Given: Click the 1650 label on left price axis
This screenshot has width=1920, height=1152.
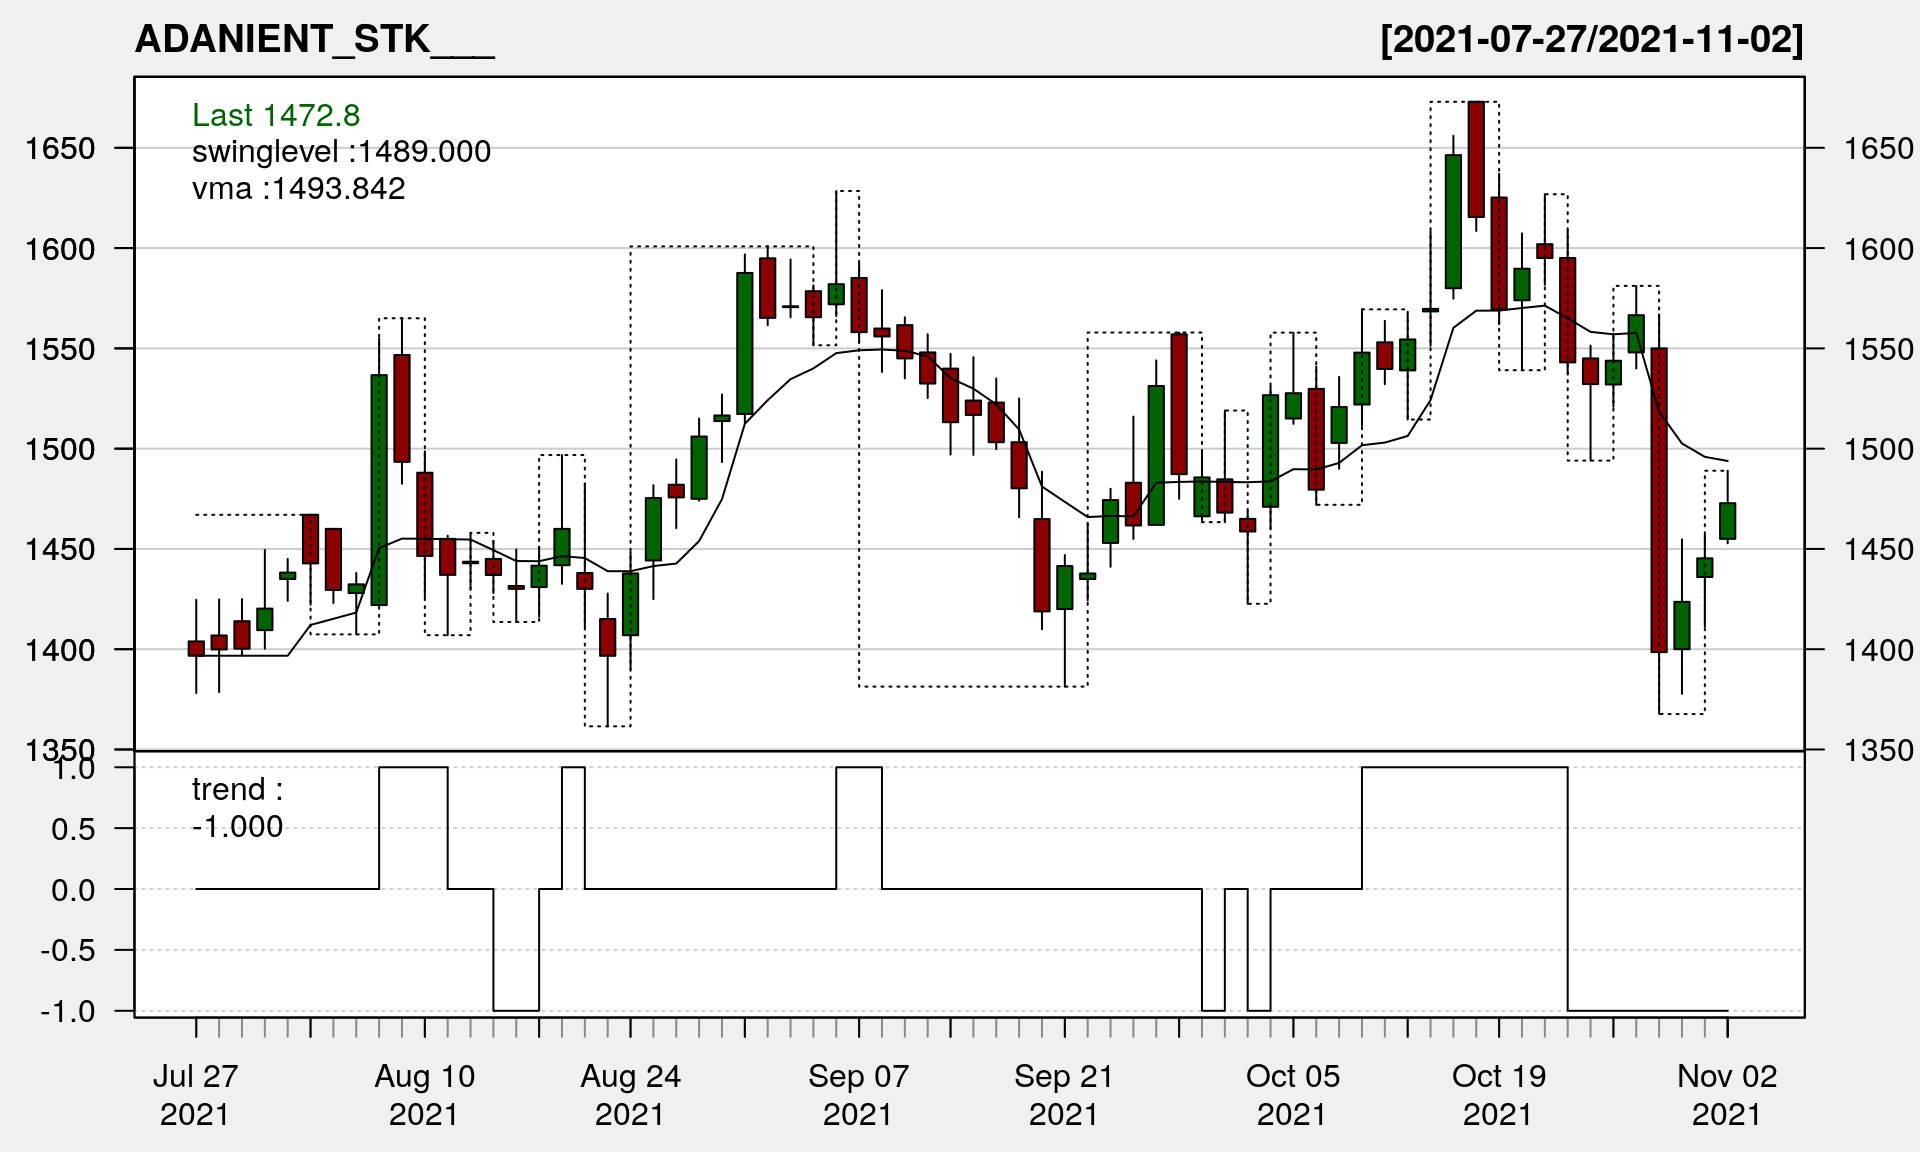Looking at the screenshot, I should coord(60,149).
